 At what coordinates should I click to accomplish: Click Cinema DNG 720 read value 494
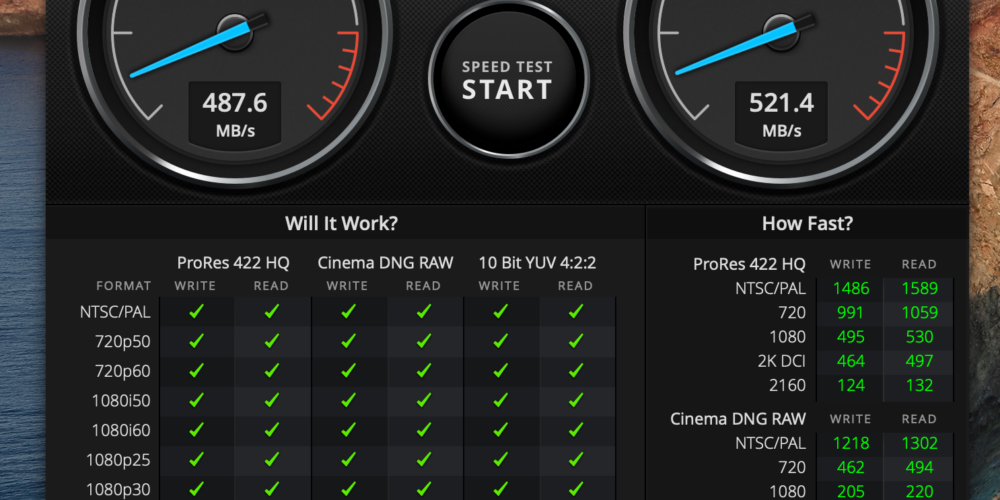point(919,467)
